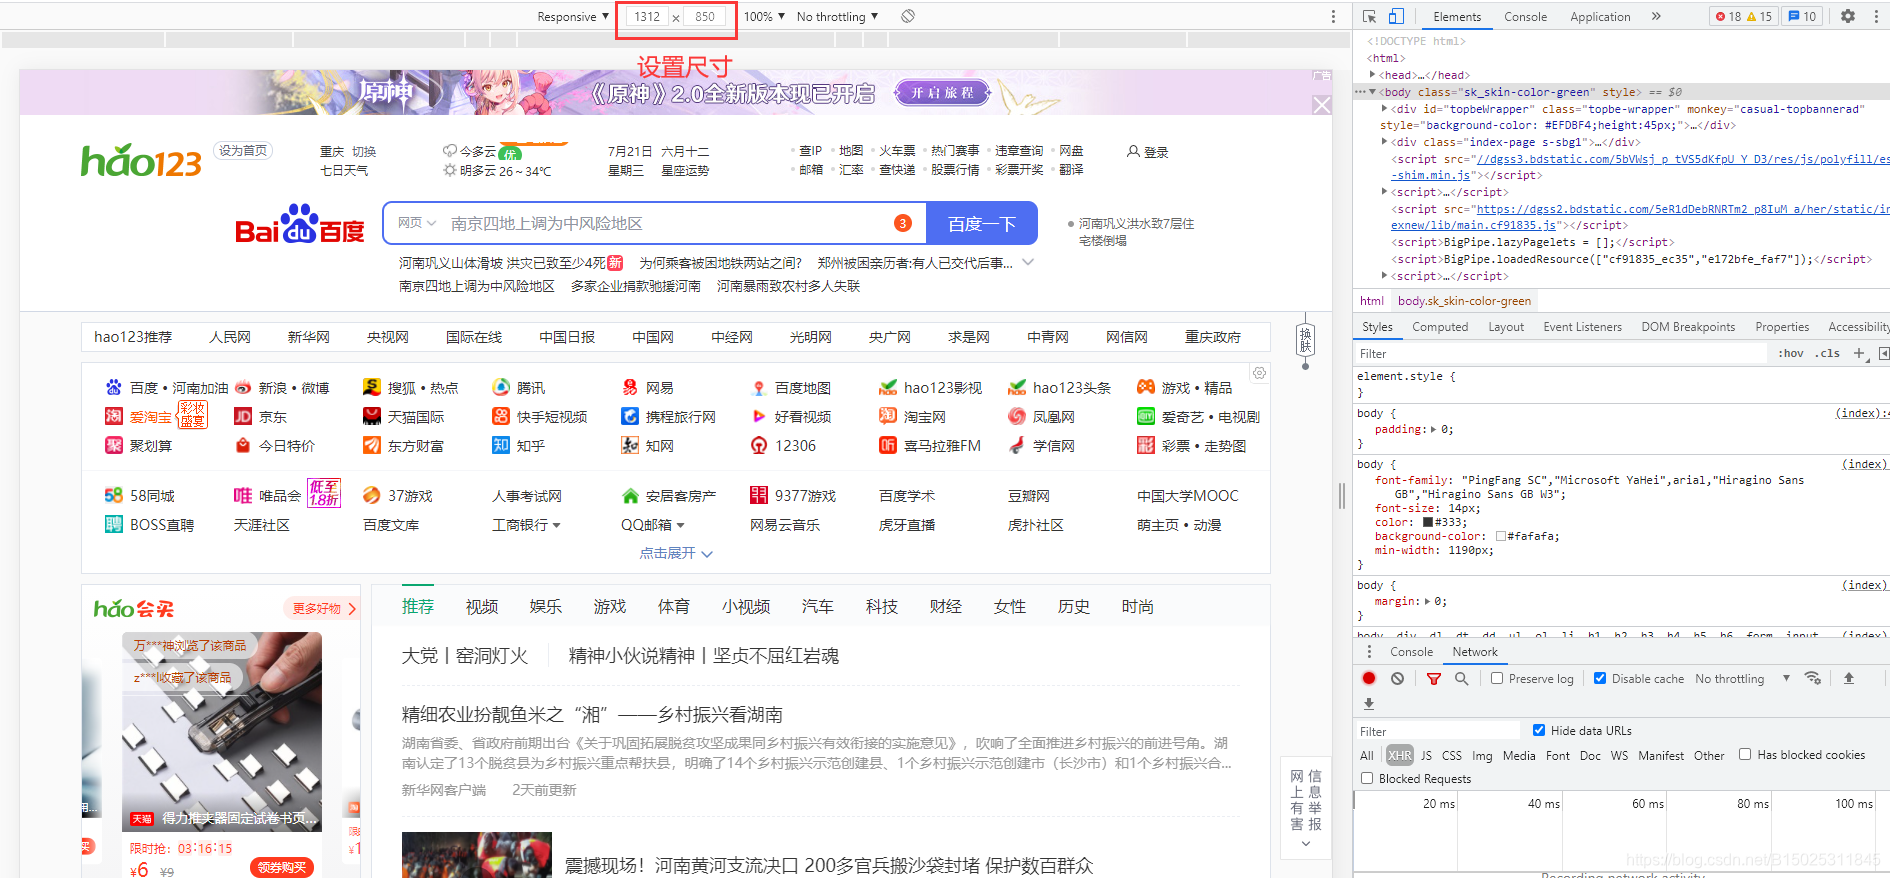Clear the network log
The width and height of the screenshot is (1890, 878).
1397,678
